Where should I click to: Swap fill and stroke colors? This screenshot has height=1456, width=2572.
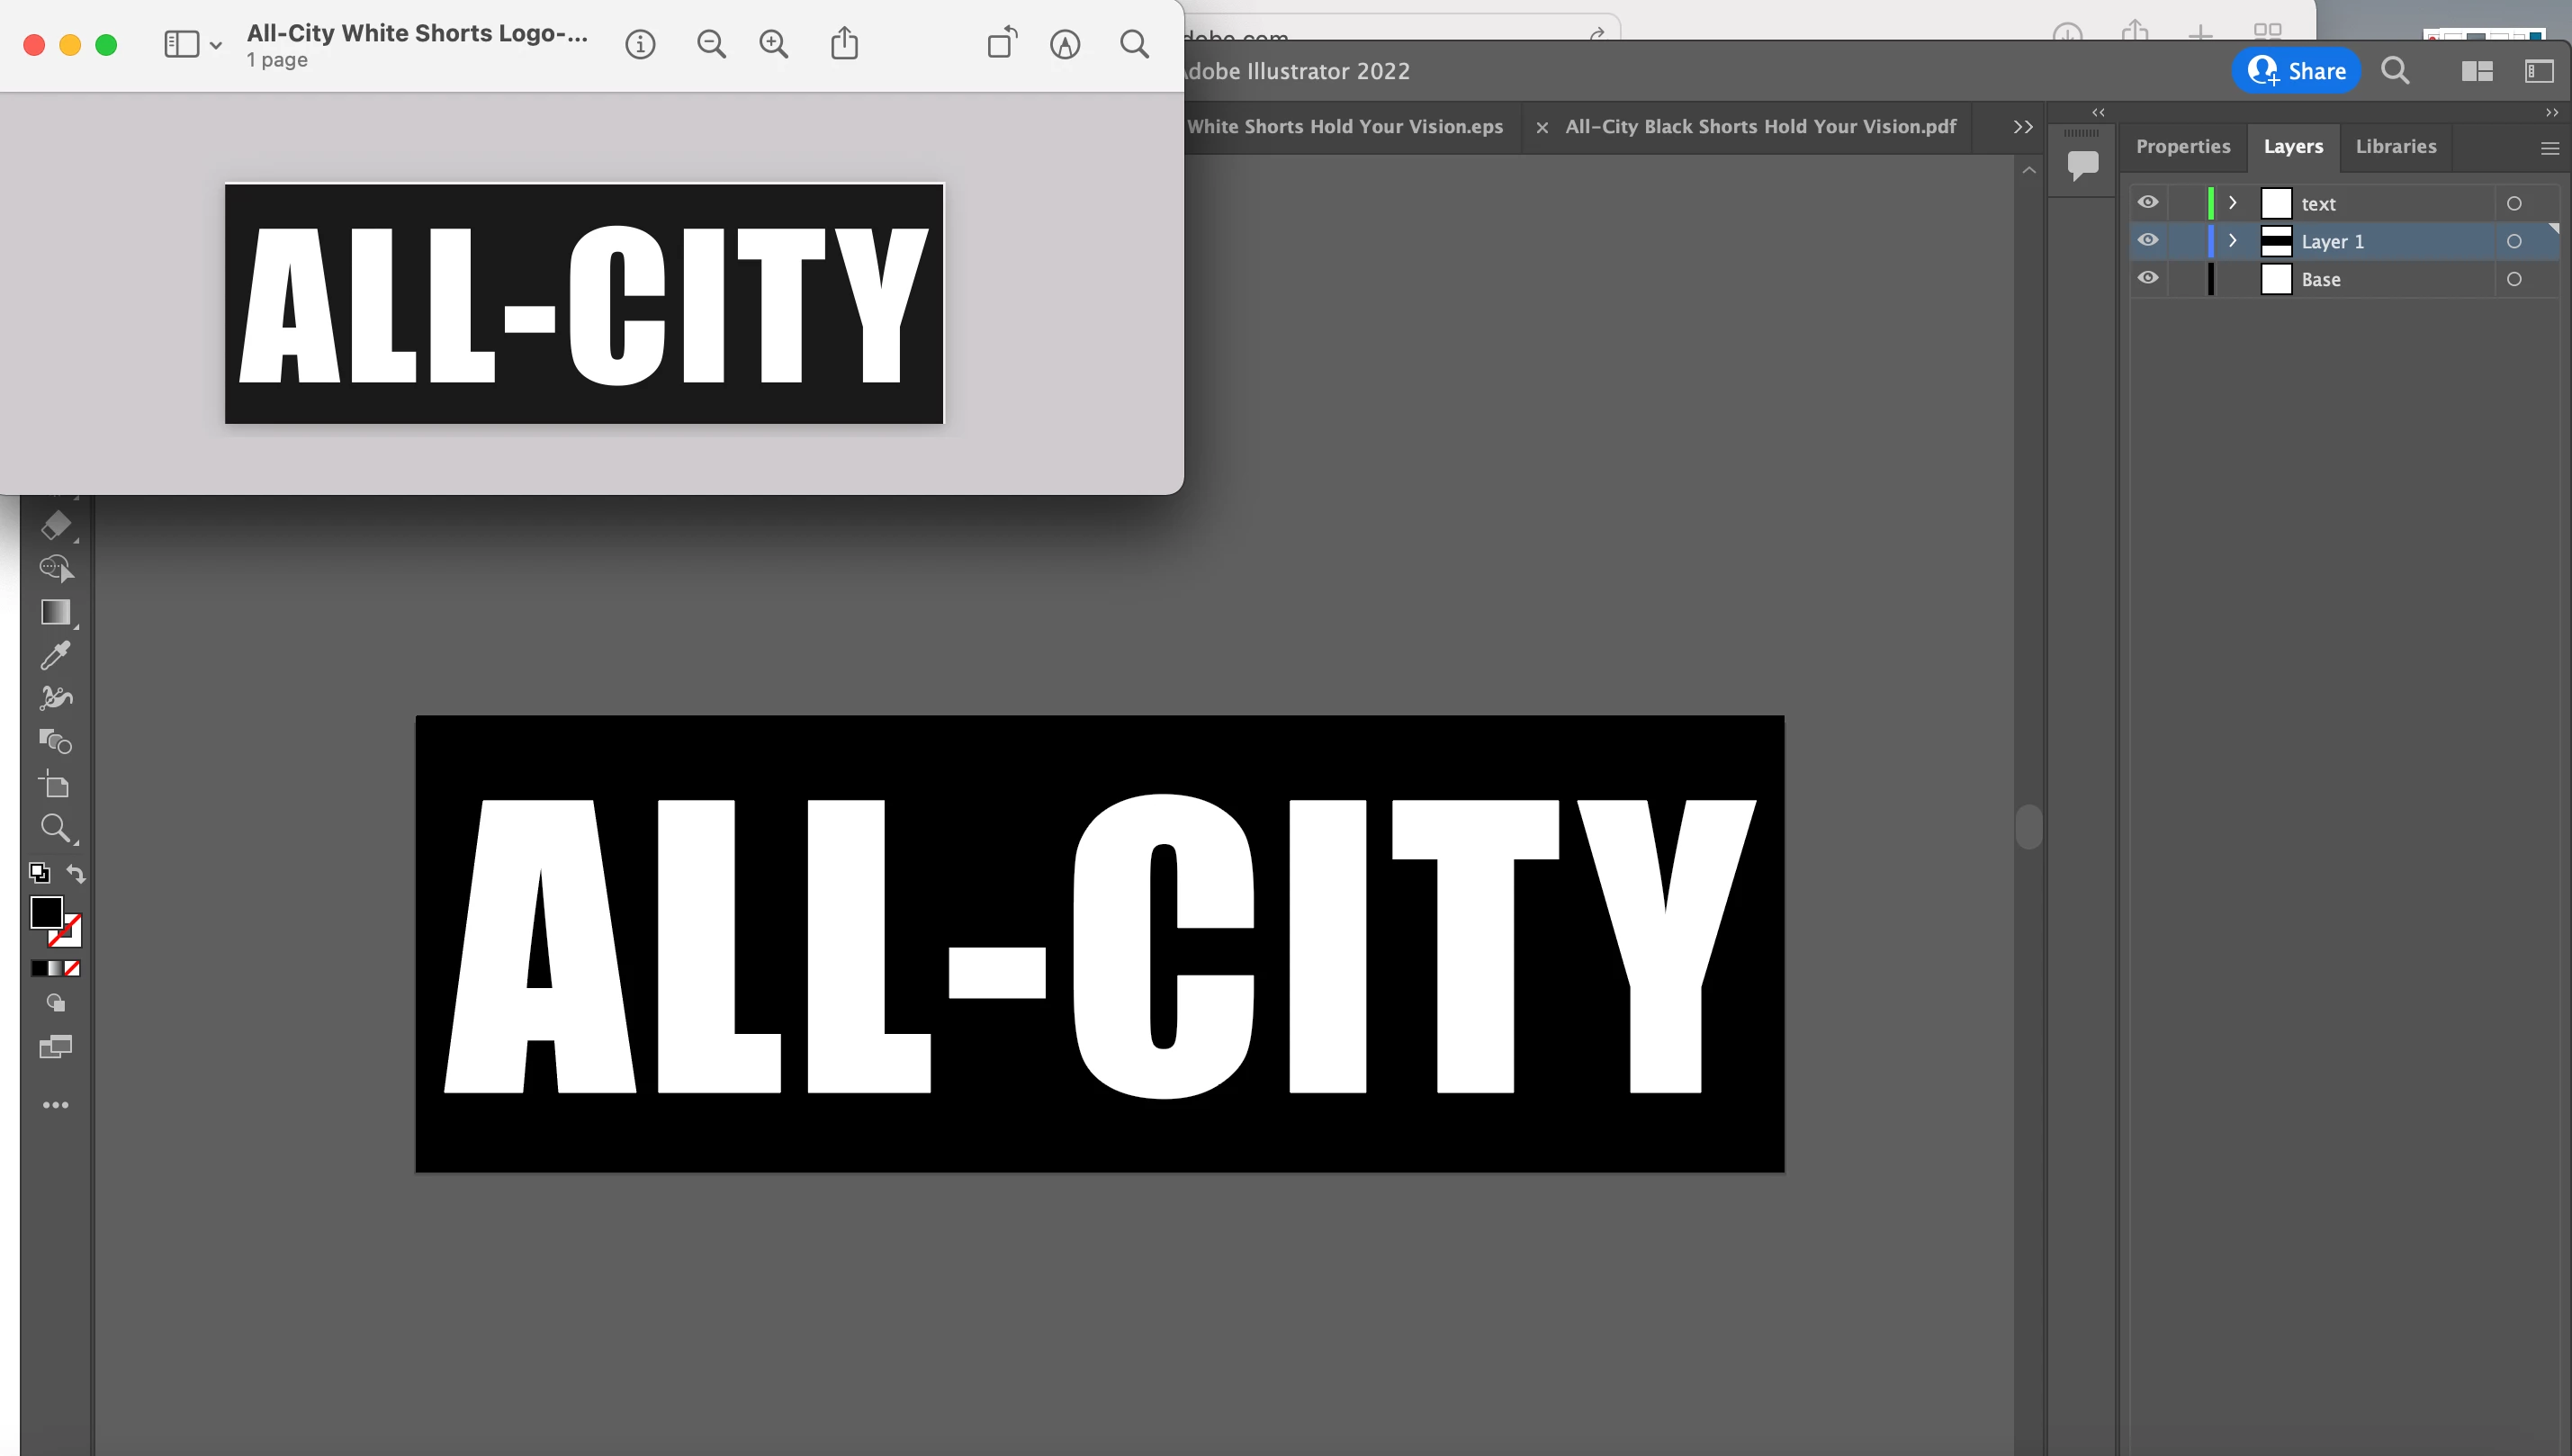click(x=76, y=873)
